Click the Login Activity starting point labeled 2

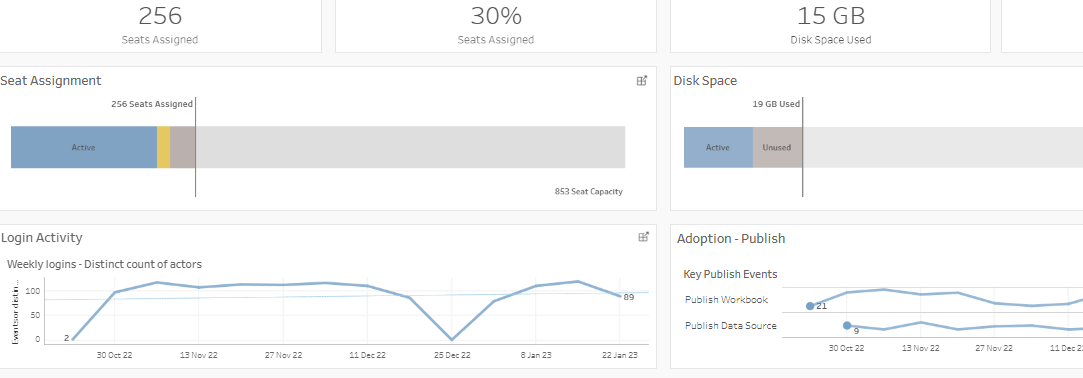click(x=73, y=339)
